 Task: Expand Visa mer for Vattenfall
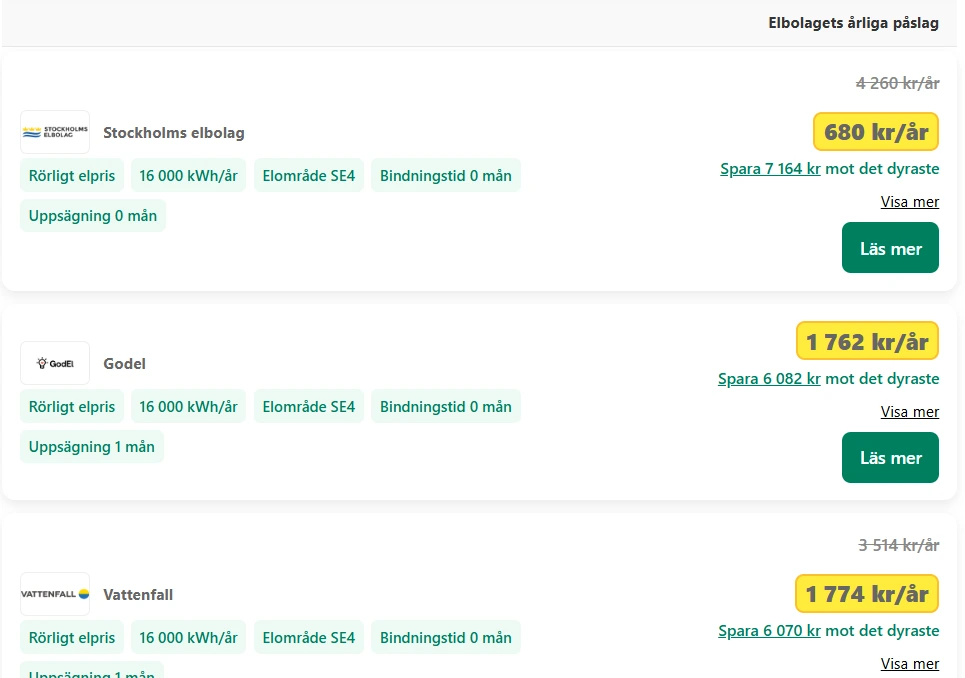pos(909,664)
